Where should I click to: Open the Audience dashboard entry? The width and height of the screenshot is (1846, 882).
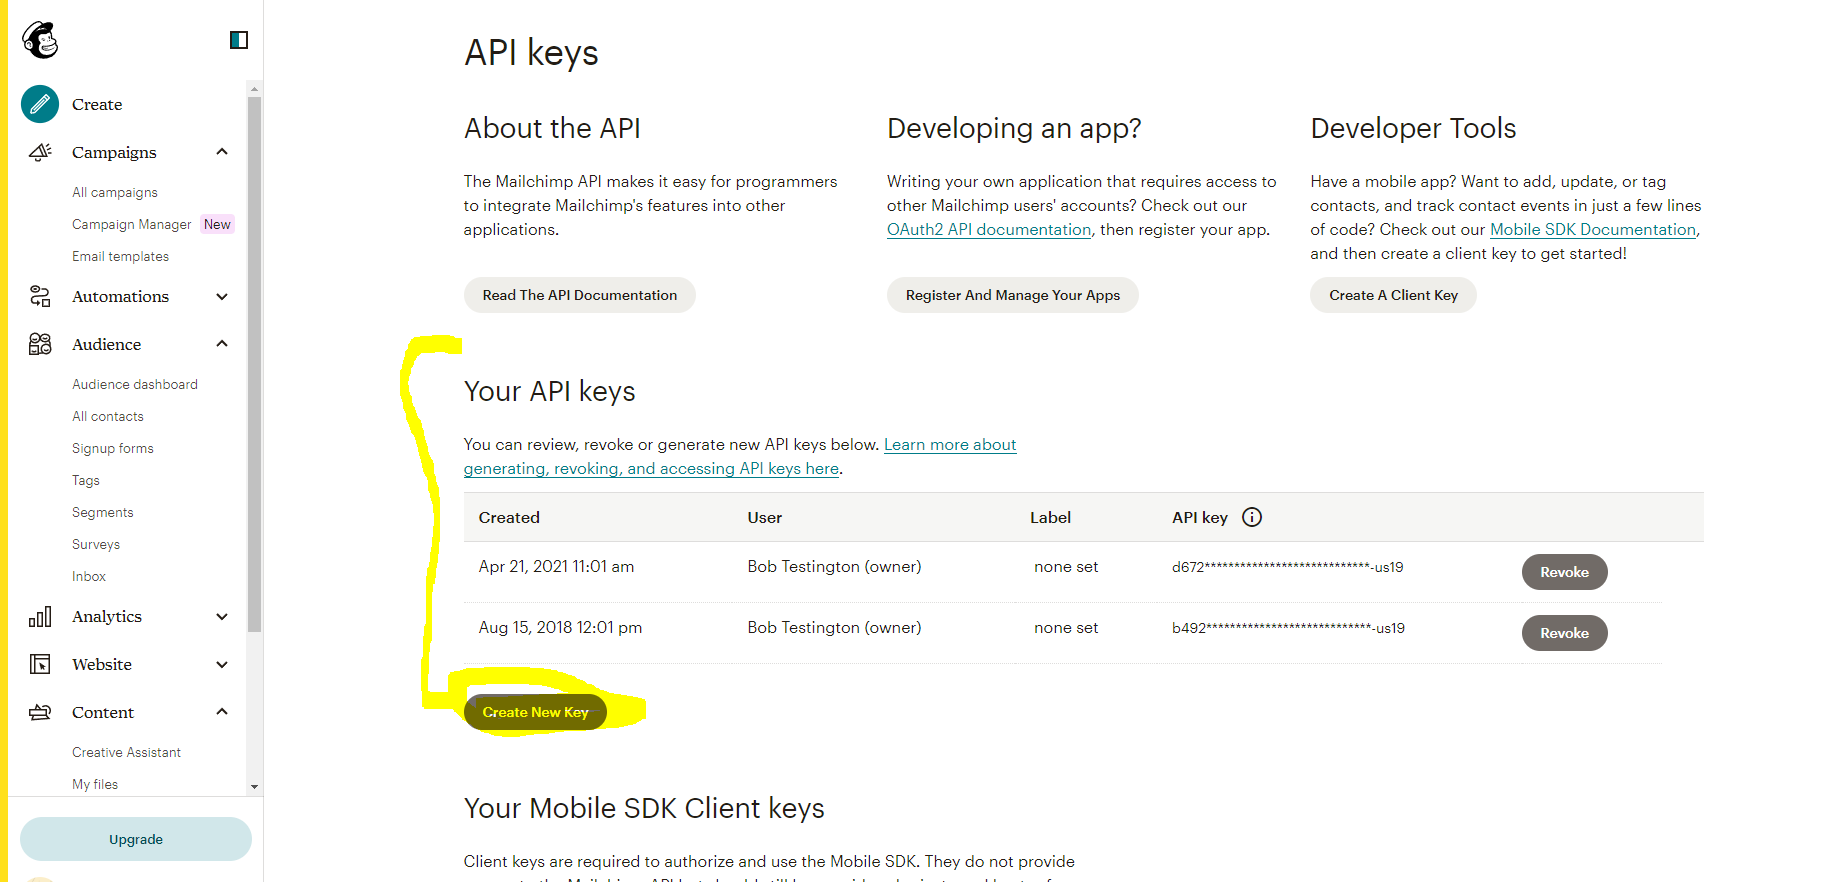coord(134,384)
